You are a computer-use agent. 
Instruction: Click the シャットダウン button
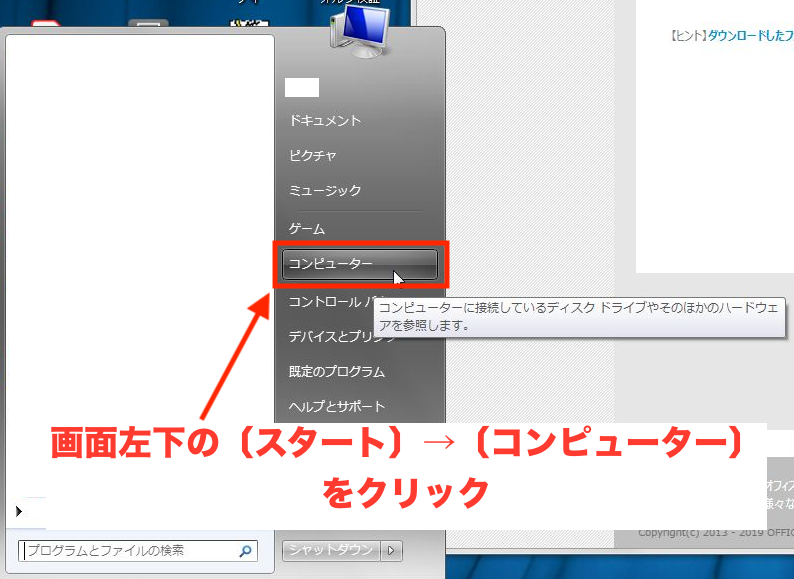[x=331, y=550]
